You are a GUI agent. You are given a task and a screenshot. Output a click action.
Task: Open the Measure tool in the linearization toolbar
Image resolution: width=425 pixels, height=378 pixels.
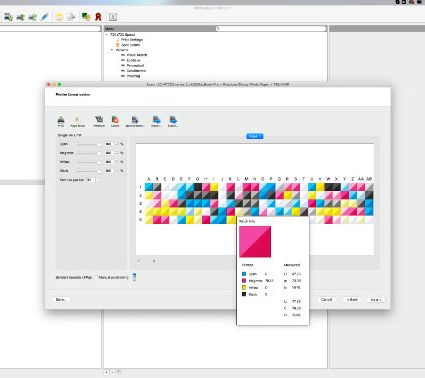pos(99,120)
